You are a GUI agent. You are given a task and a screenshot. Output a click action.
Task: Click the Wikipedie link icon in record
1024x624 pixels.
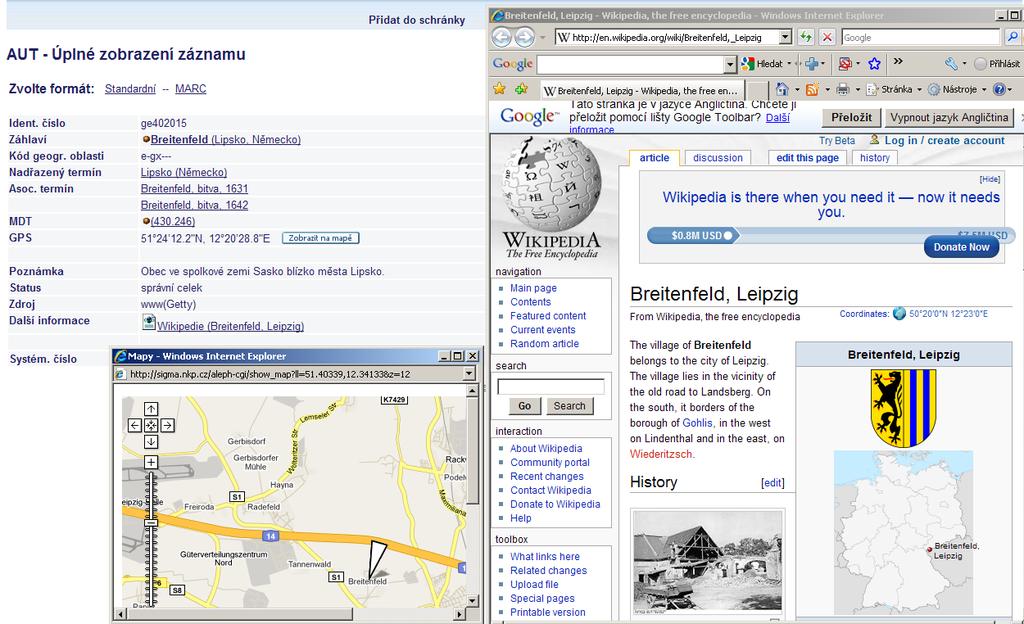149,322
